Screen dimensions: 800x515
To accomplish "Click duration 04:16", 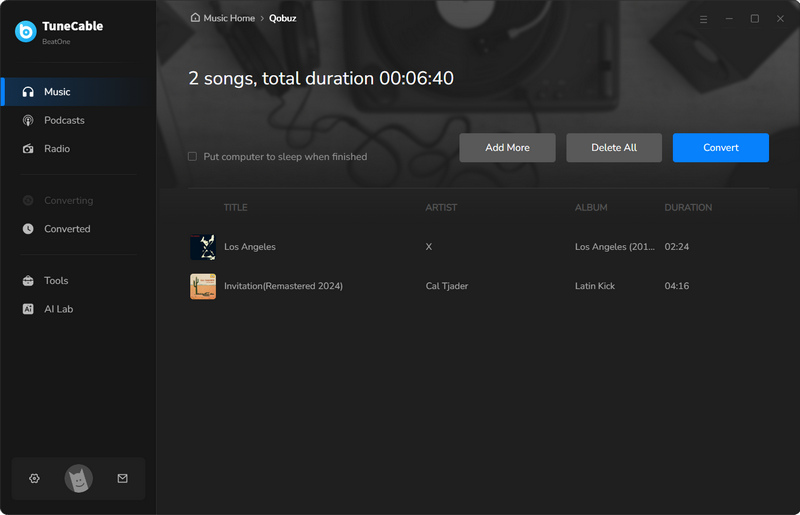I will pos(677,286).
